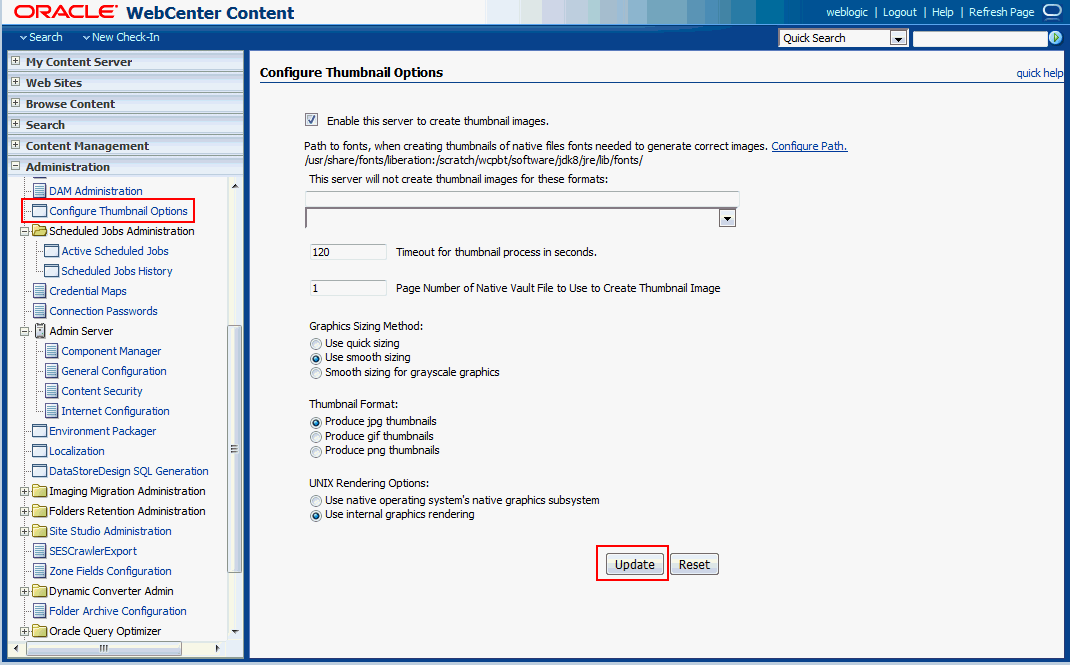This screenshot has height=665, width=1070.
Task: Click the Configure Thumbnail Options tree icon
Action: coord(40,211)
